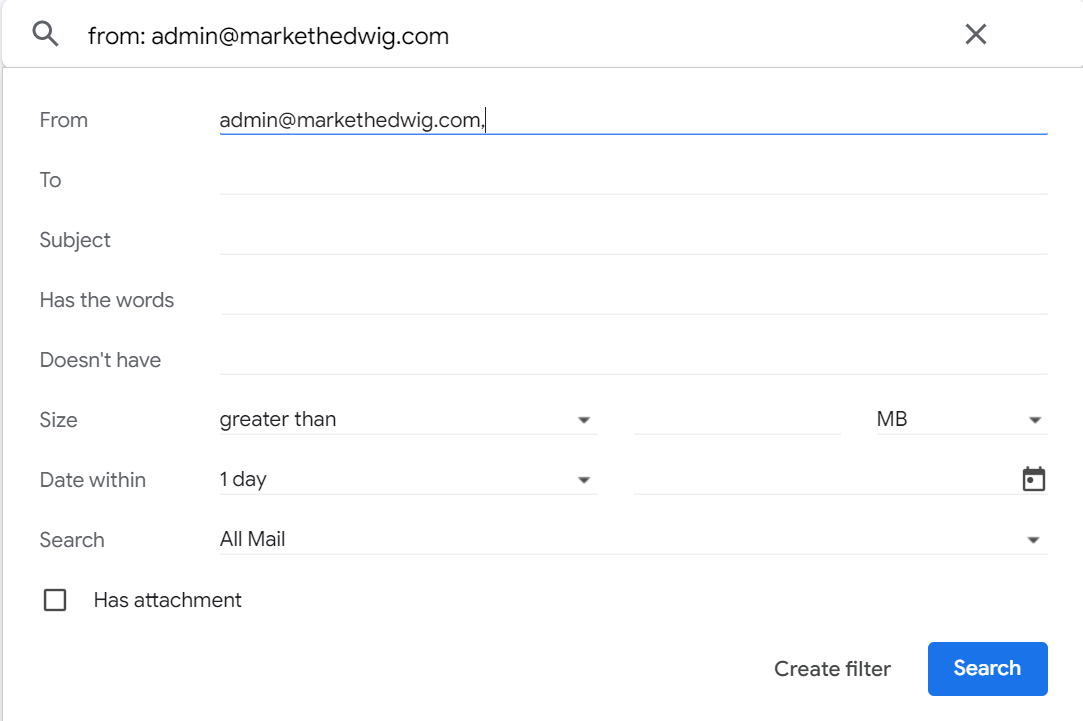Select the Subject text field

[x=632, y=240]
